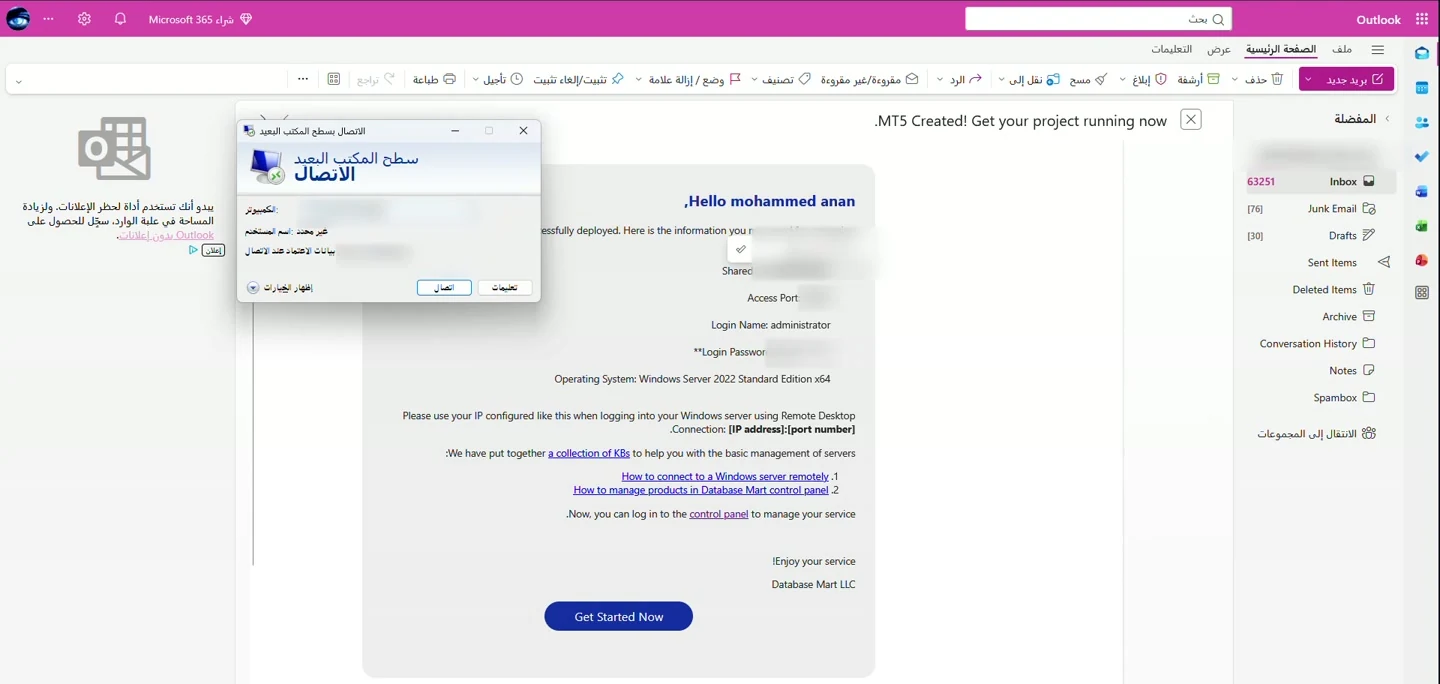
Task: Show options in Remote Desktop dialog
Action: pyautogui.click(x=280, y=288)
